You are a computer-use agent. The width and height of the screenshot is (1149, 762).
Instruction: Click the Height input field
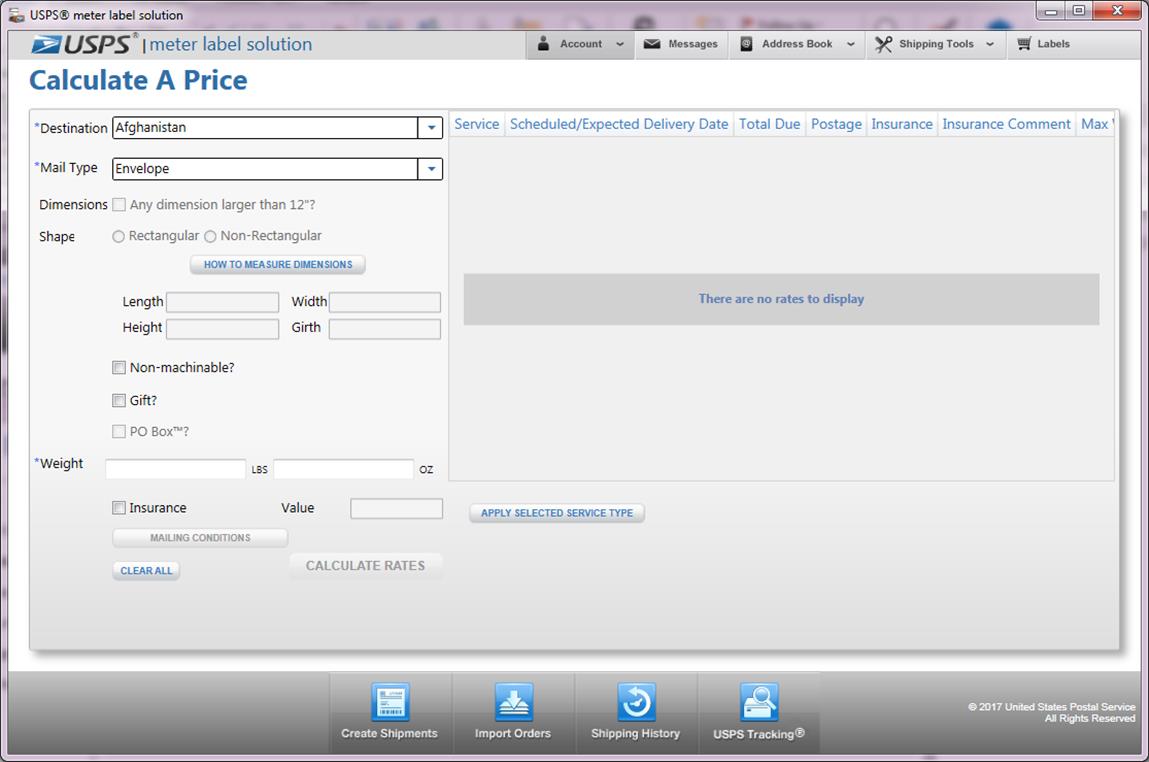click(x=223, y=329)
